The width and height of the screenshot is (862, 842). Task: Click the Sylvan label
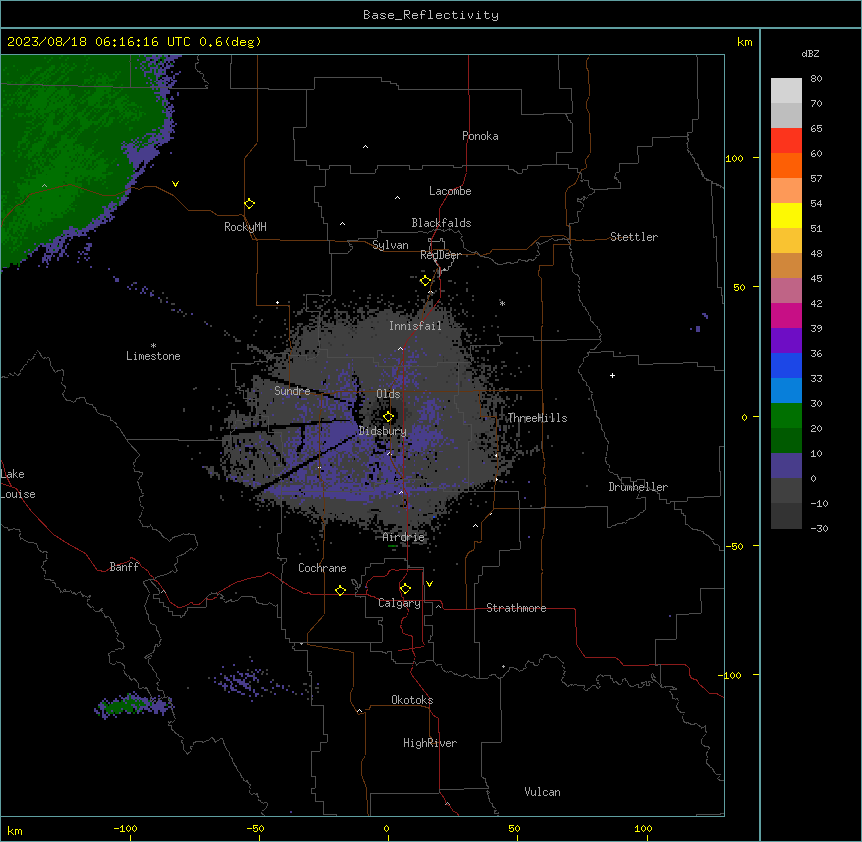pyautogui.click(x=390, y=245)
